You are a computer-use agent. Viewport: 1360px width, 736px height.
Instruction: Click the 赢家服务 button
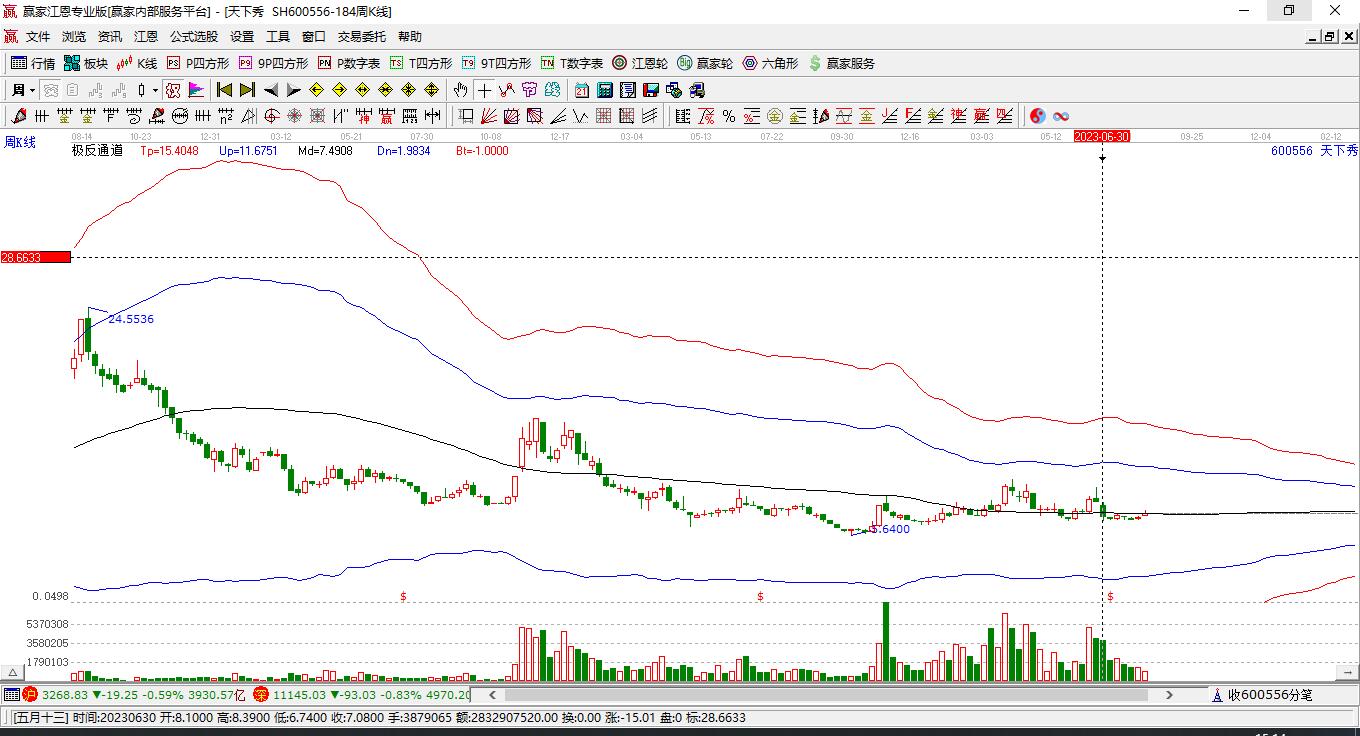(841, 63)
